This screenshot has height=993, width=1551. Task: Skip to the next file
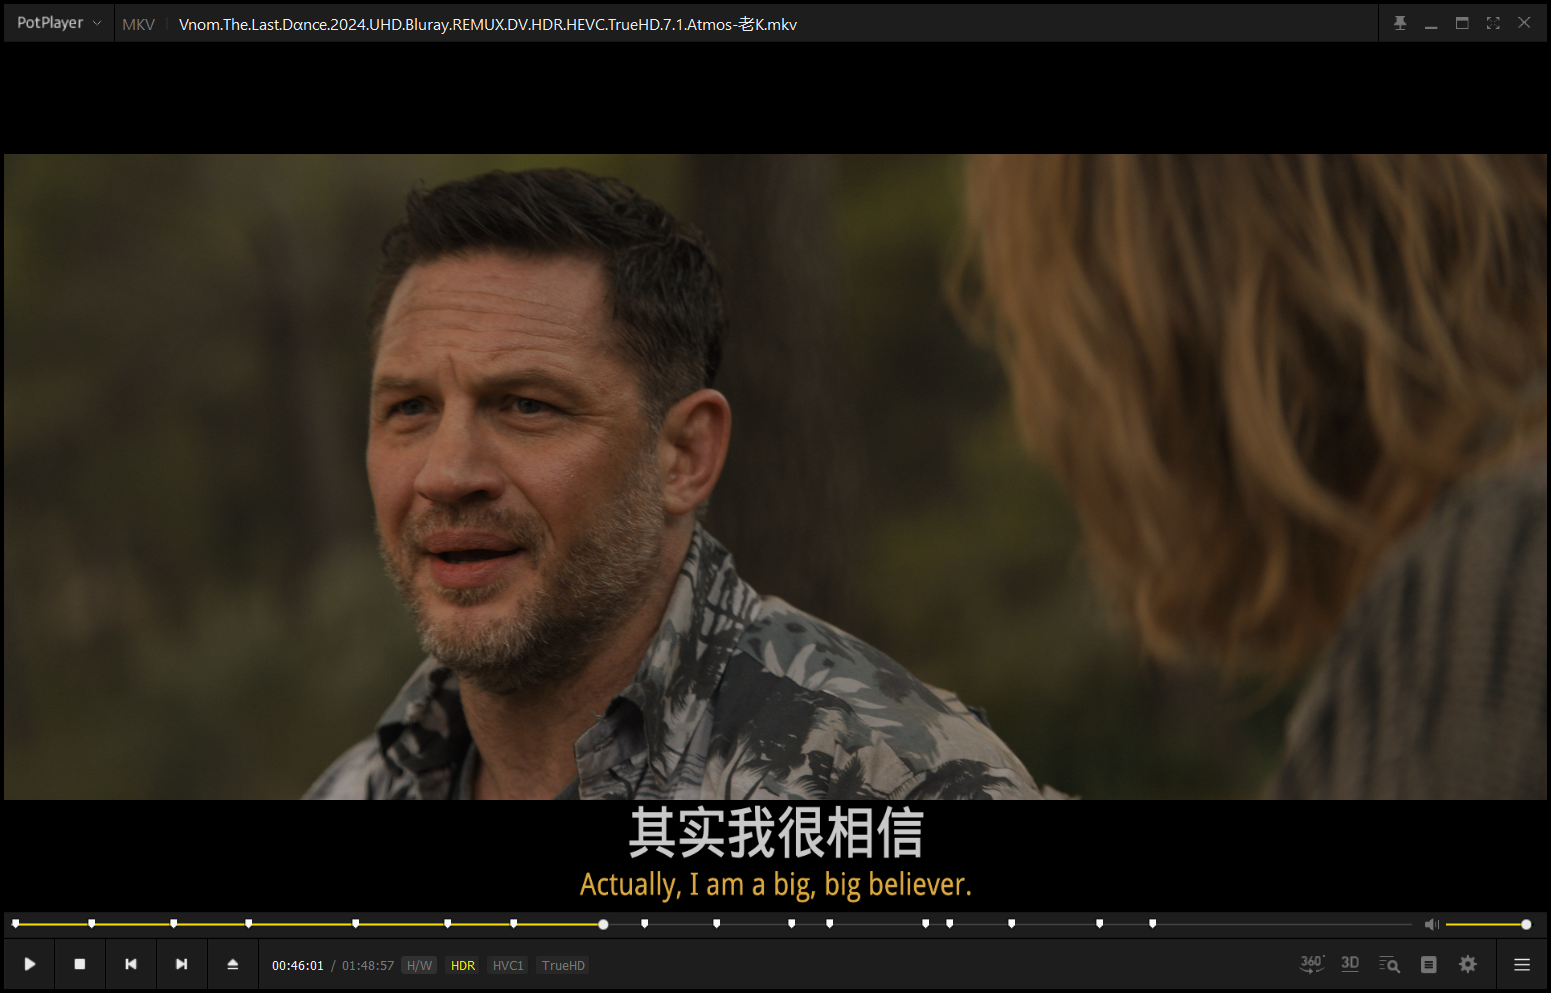pyautogui.click(x=182, y=964)
